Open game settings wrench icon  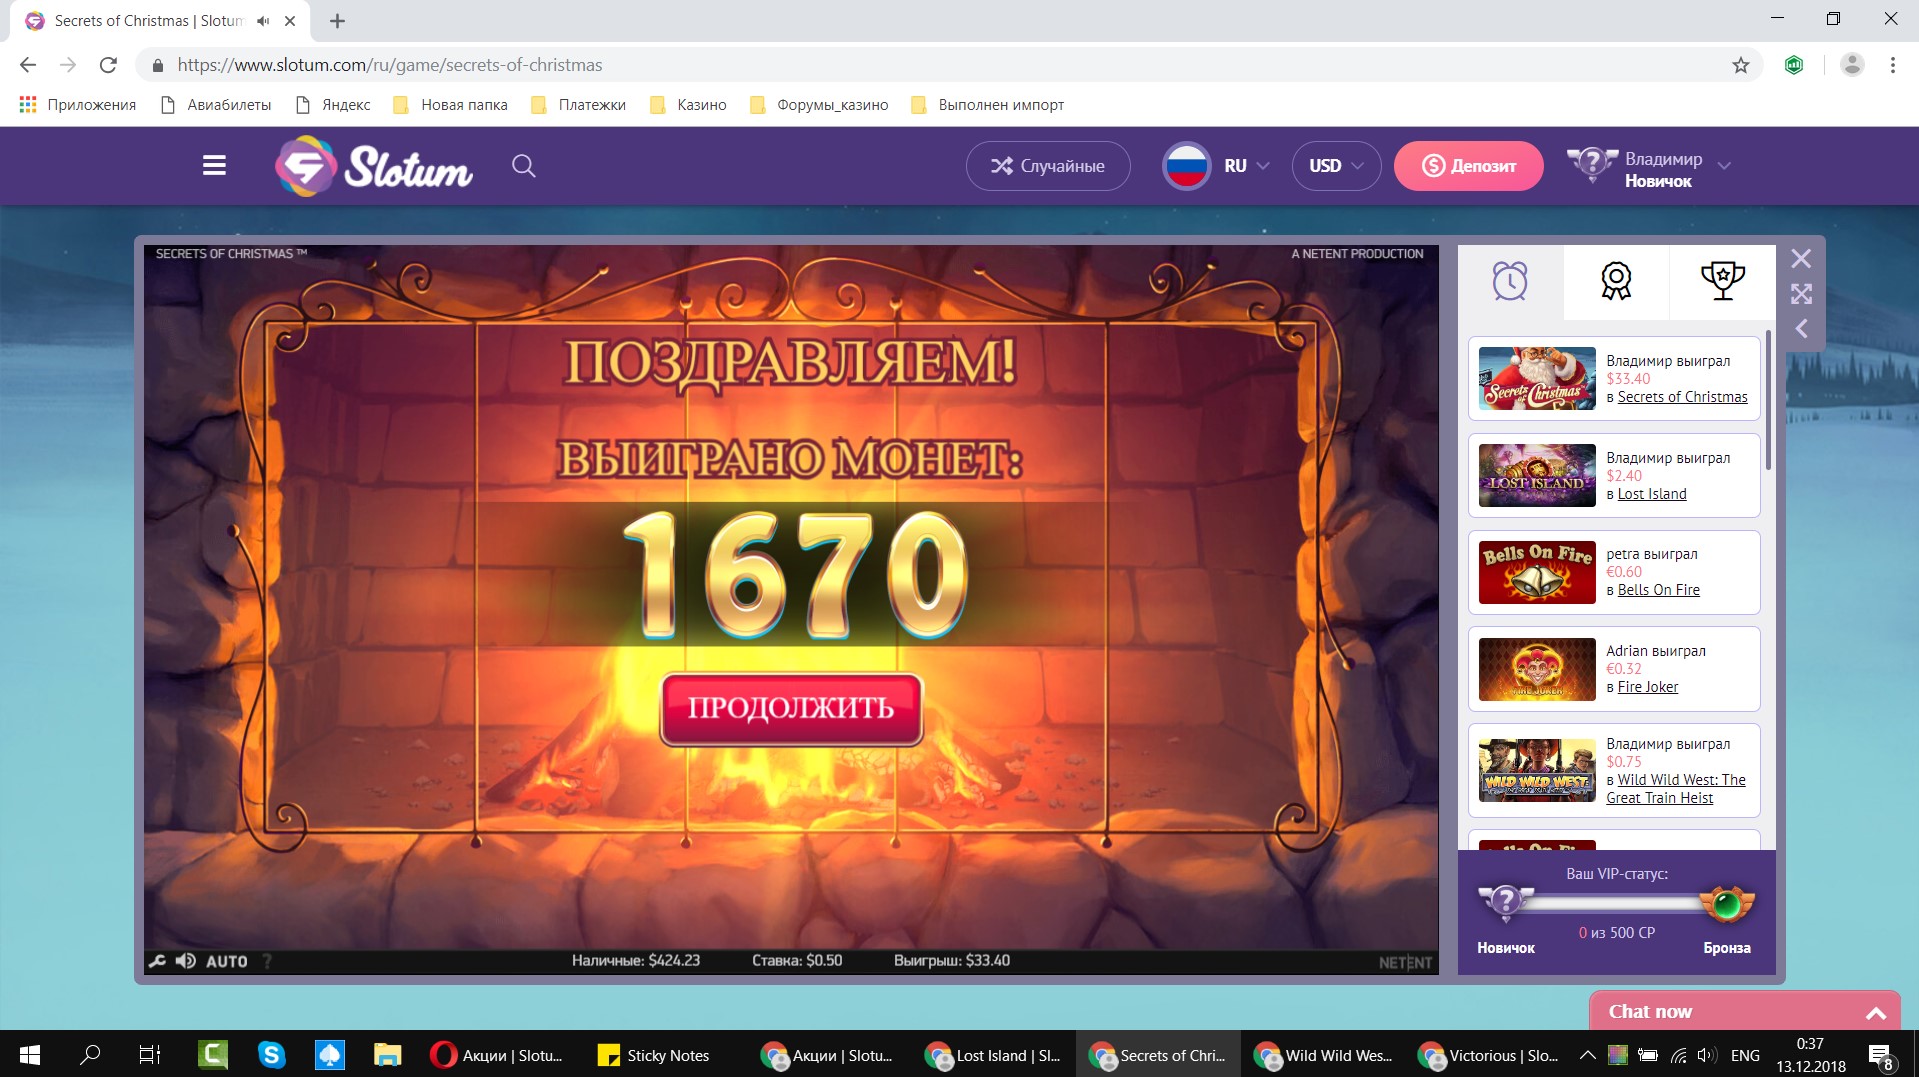[157, 961]
